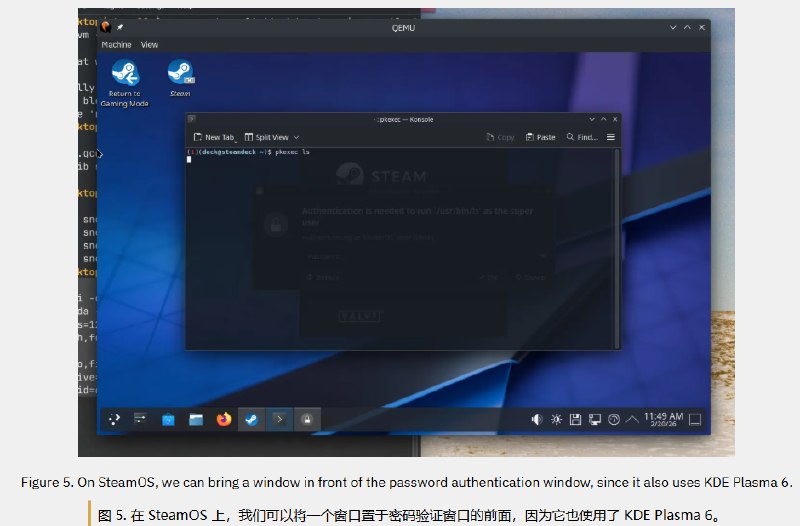Click the Konsole terminal scrollbar
Image resolution: width=800 pixels, height=526 pixels.
pyautogui.click(x=617, y=248)
